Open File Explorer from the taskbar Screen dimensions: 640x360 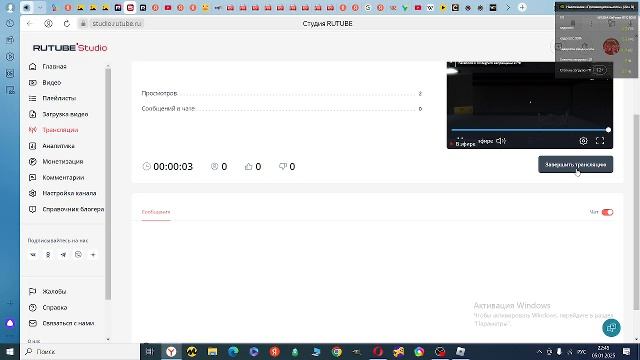coord(212,351)
